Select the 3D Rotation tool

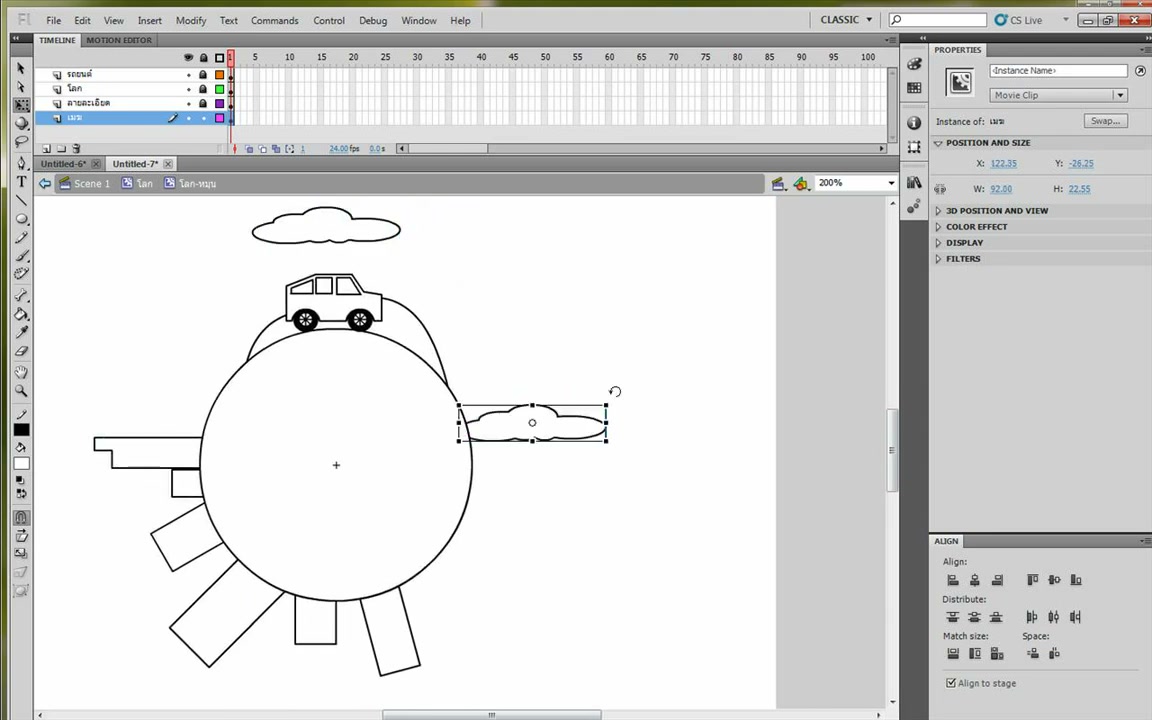21,123
